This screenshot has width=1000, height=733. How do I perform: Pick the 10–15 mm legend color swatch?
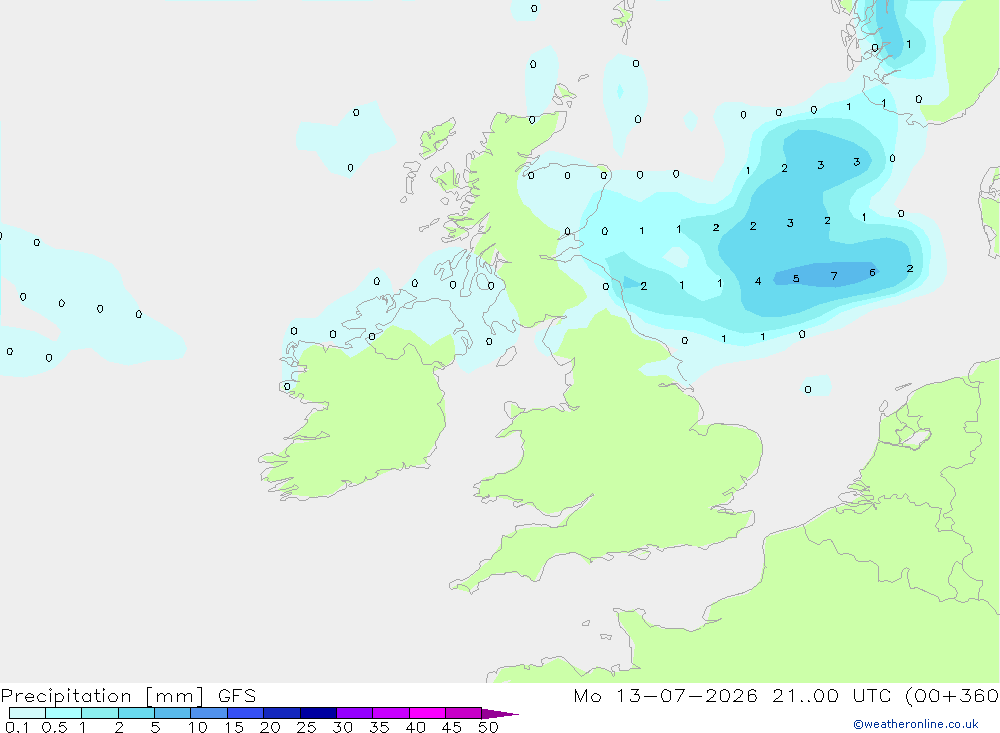coord(209,713)
